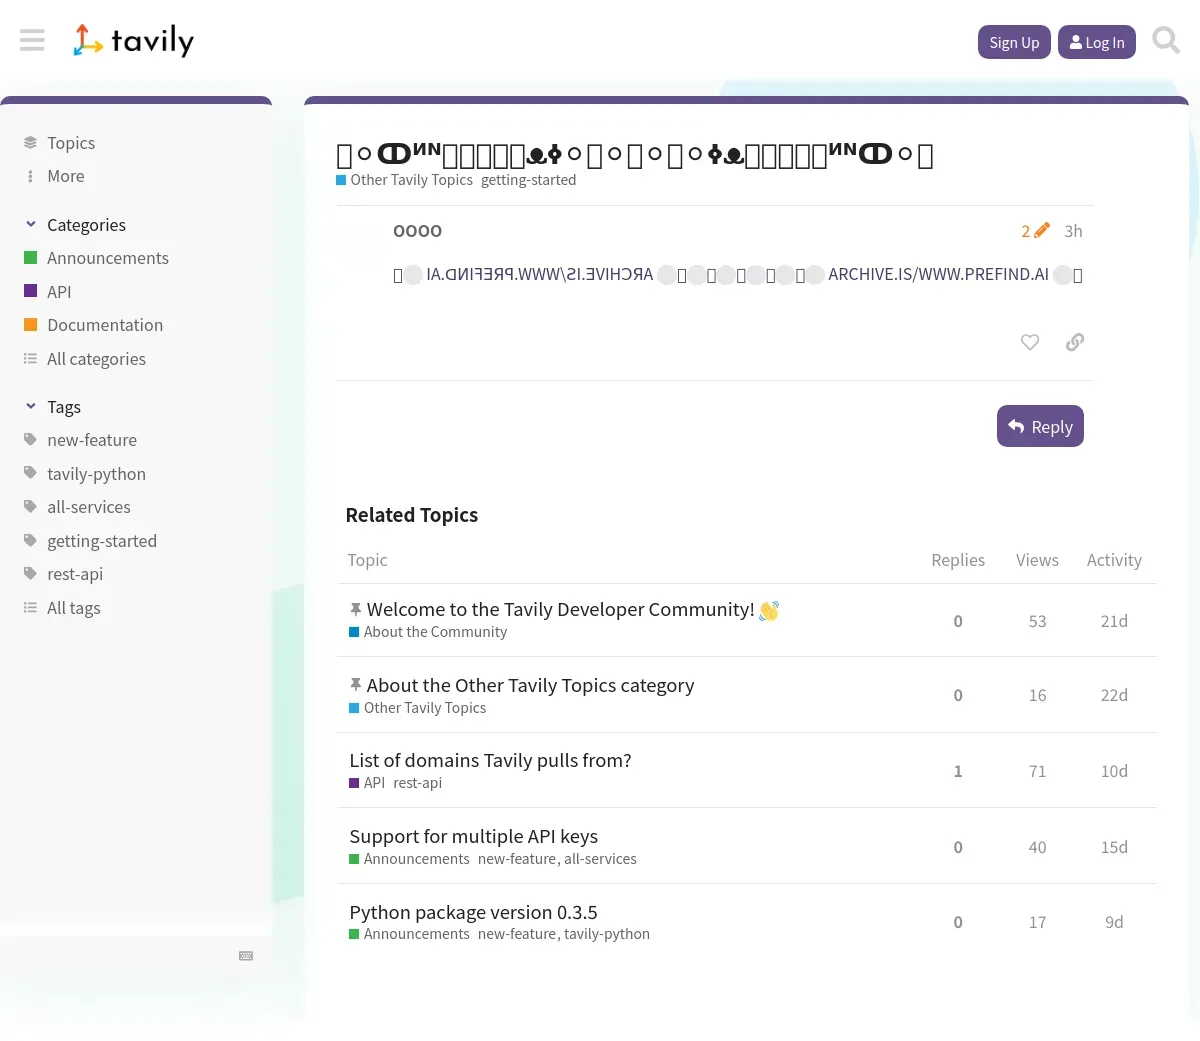Click the Log In button

(1097, 42)
